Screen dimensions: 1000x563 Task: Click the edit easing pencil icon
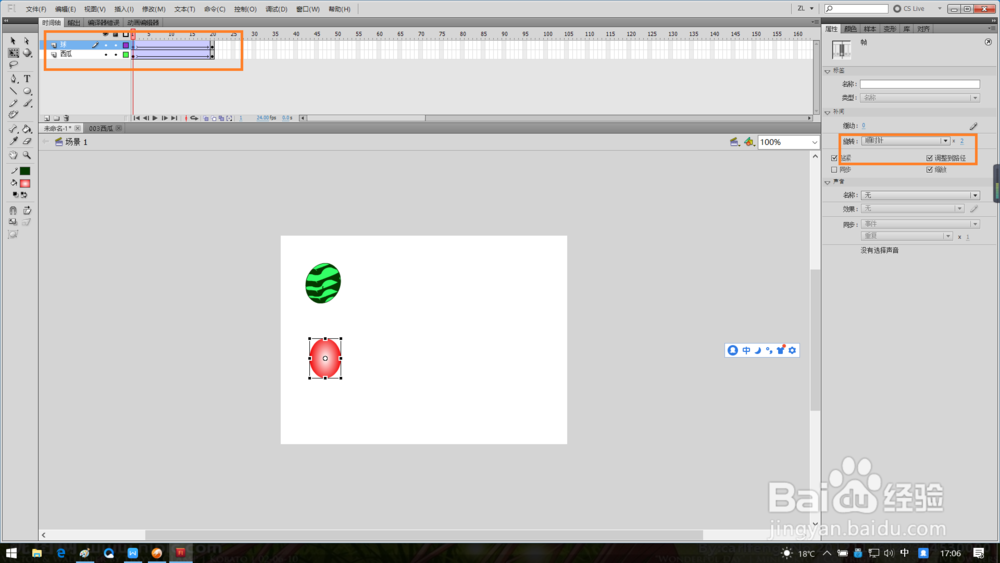(973, 126)
